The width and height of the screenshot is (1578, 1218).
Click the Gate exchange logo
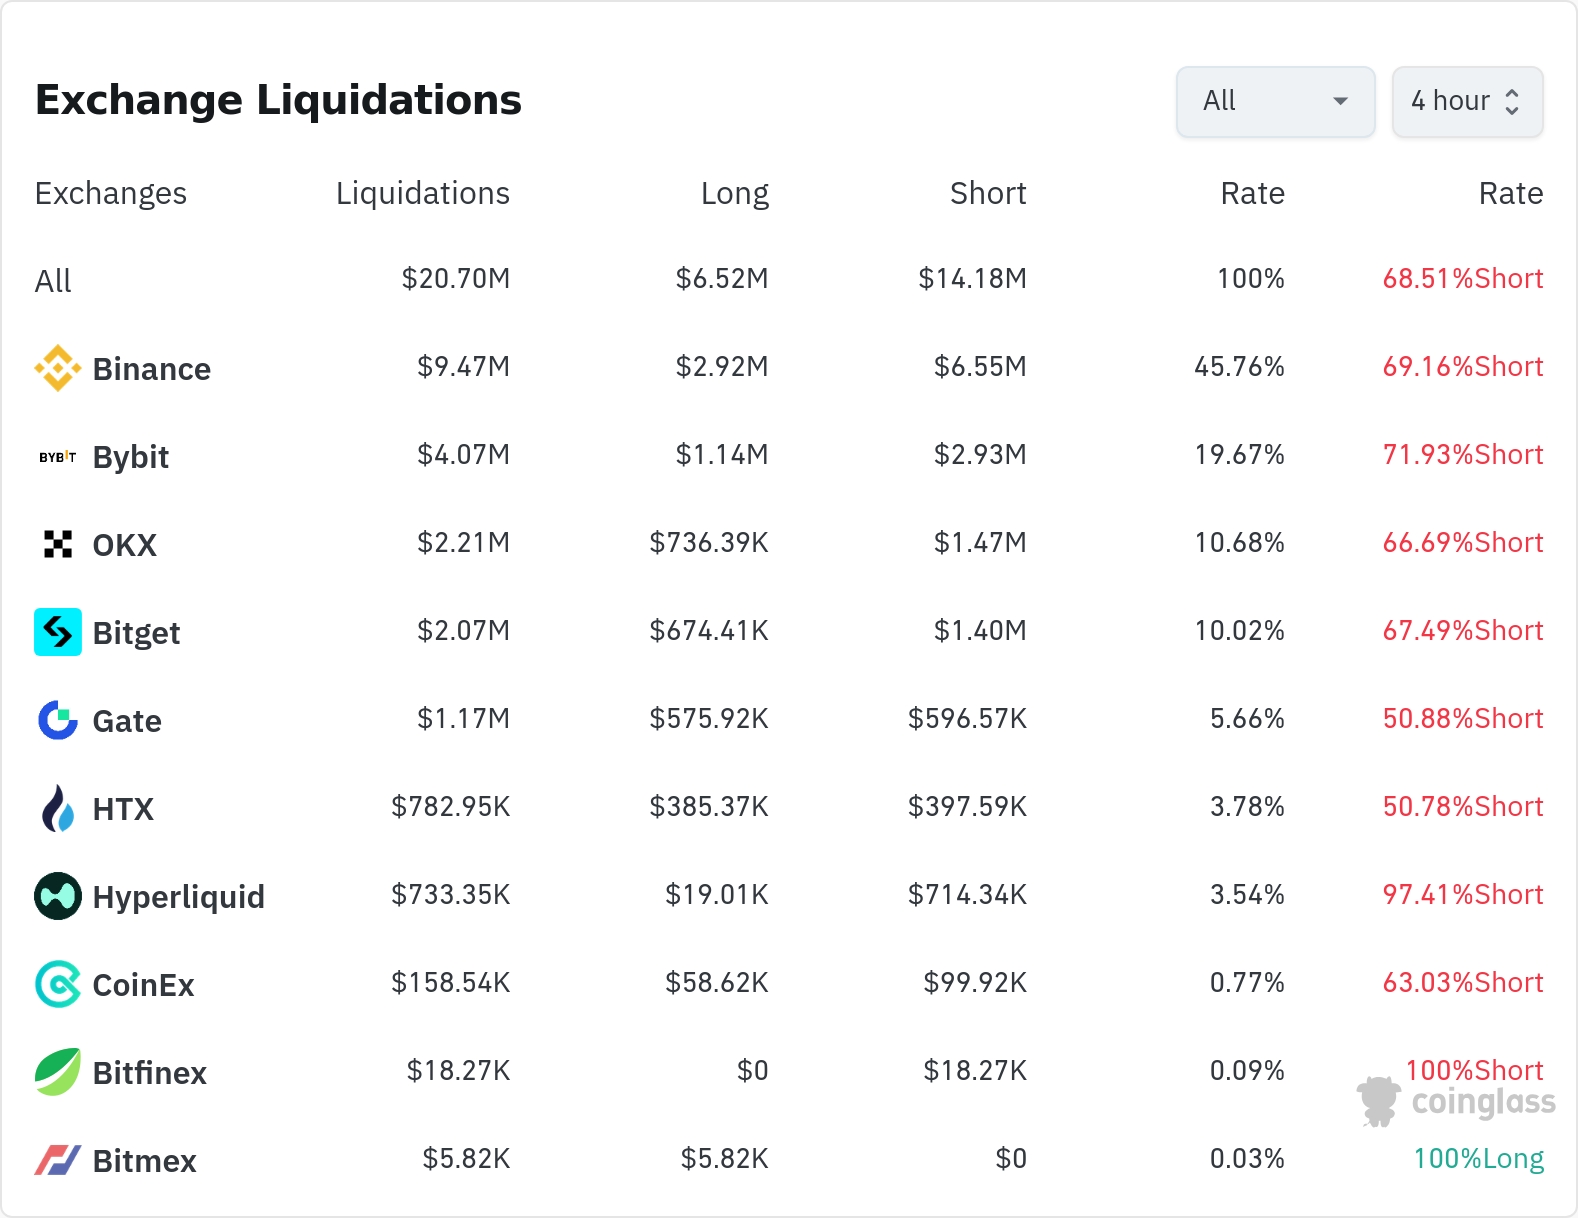tap(58, 720)
